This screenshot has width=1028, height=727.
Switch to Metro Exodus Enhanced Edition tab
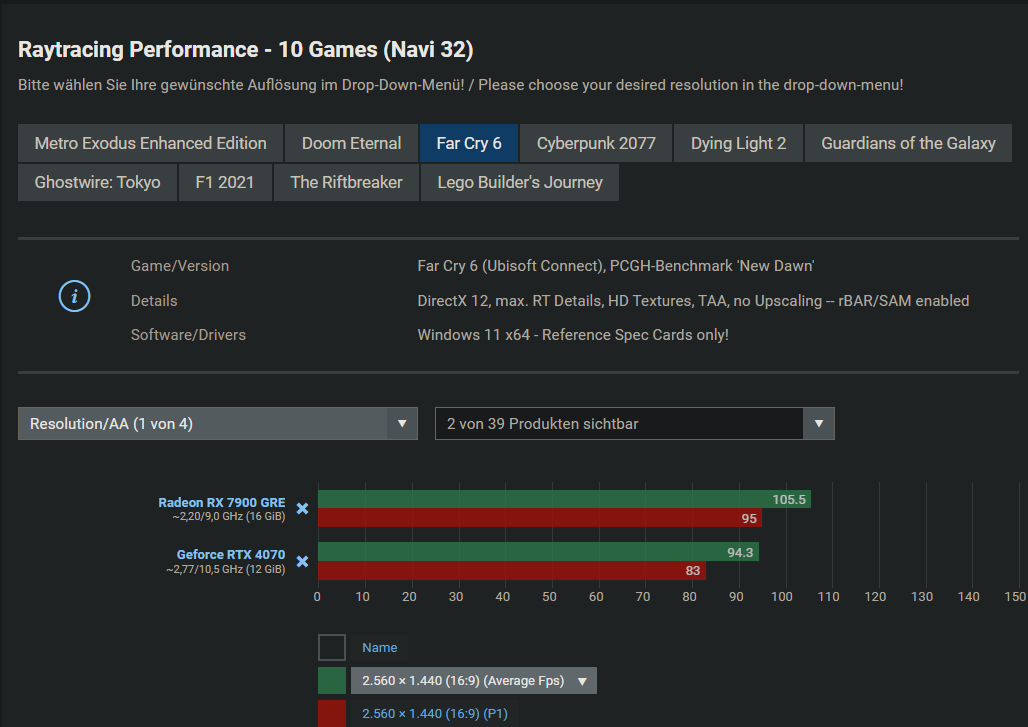tap(150, 143)
